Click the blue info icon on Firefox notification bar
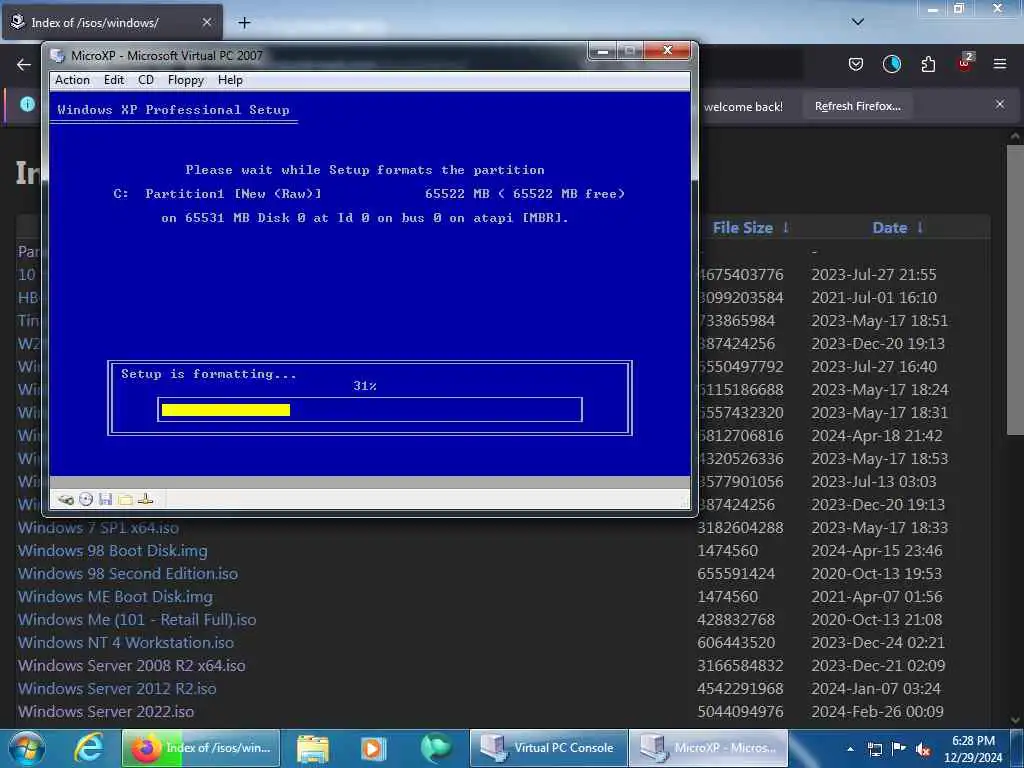This screenshot has height=768, width=1024. pos(27,104)
